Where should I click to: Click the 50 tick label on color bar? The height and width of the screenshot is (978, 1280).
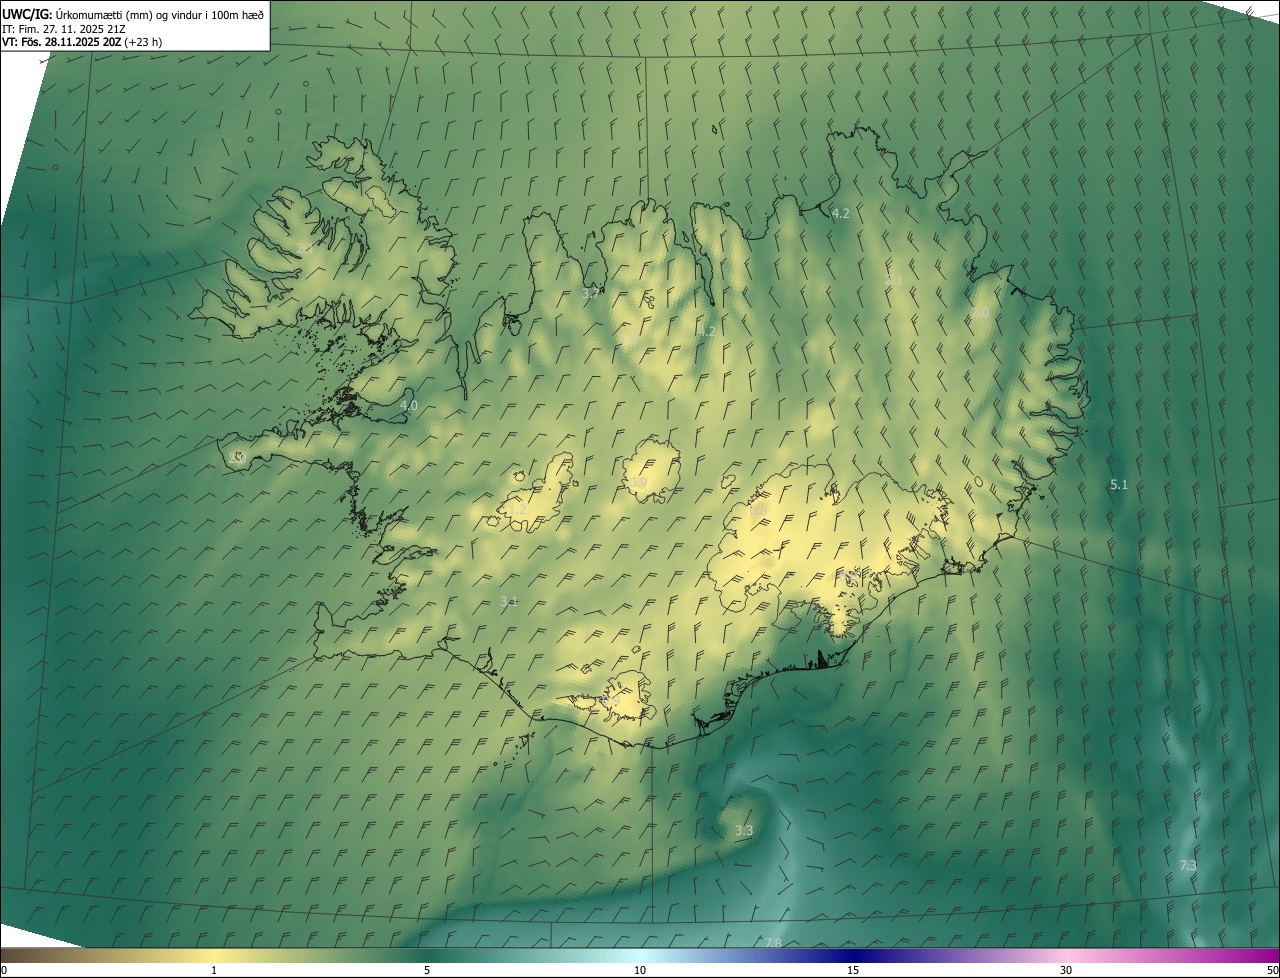click(1272, 970)
